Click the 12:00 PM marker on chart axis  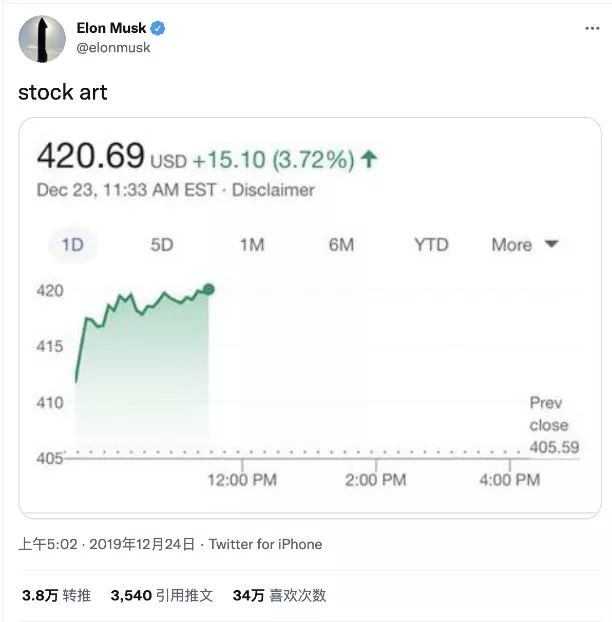click(242, 480)
